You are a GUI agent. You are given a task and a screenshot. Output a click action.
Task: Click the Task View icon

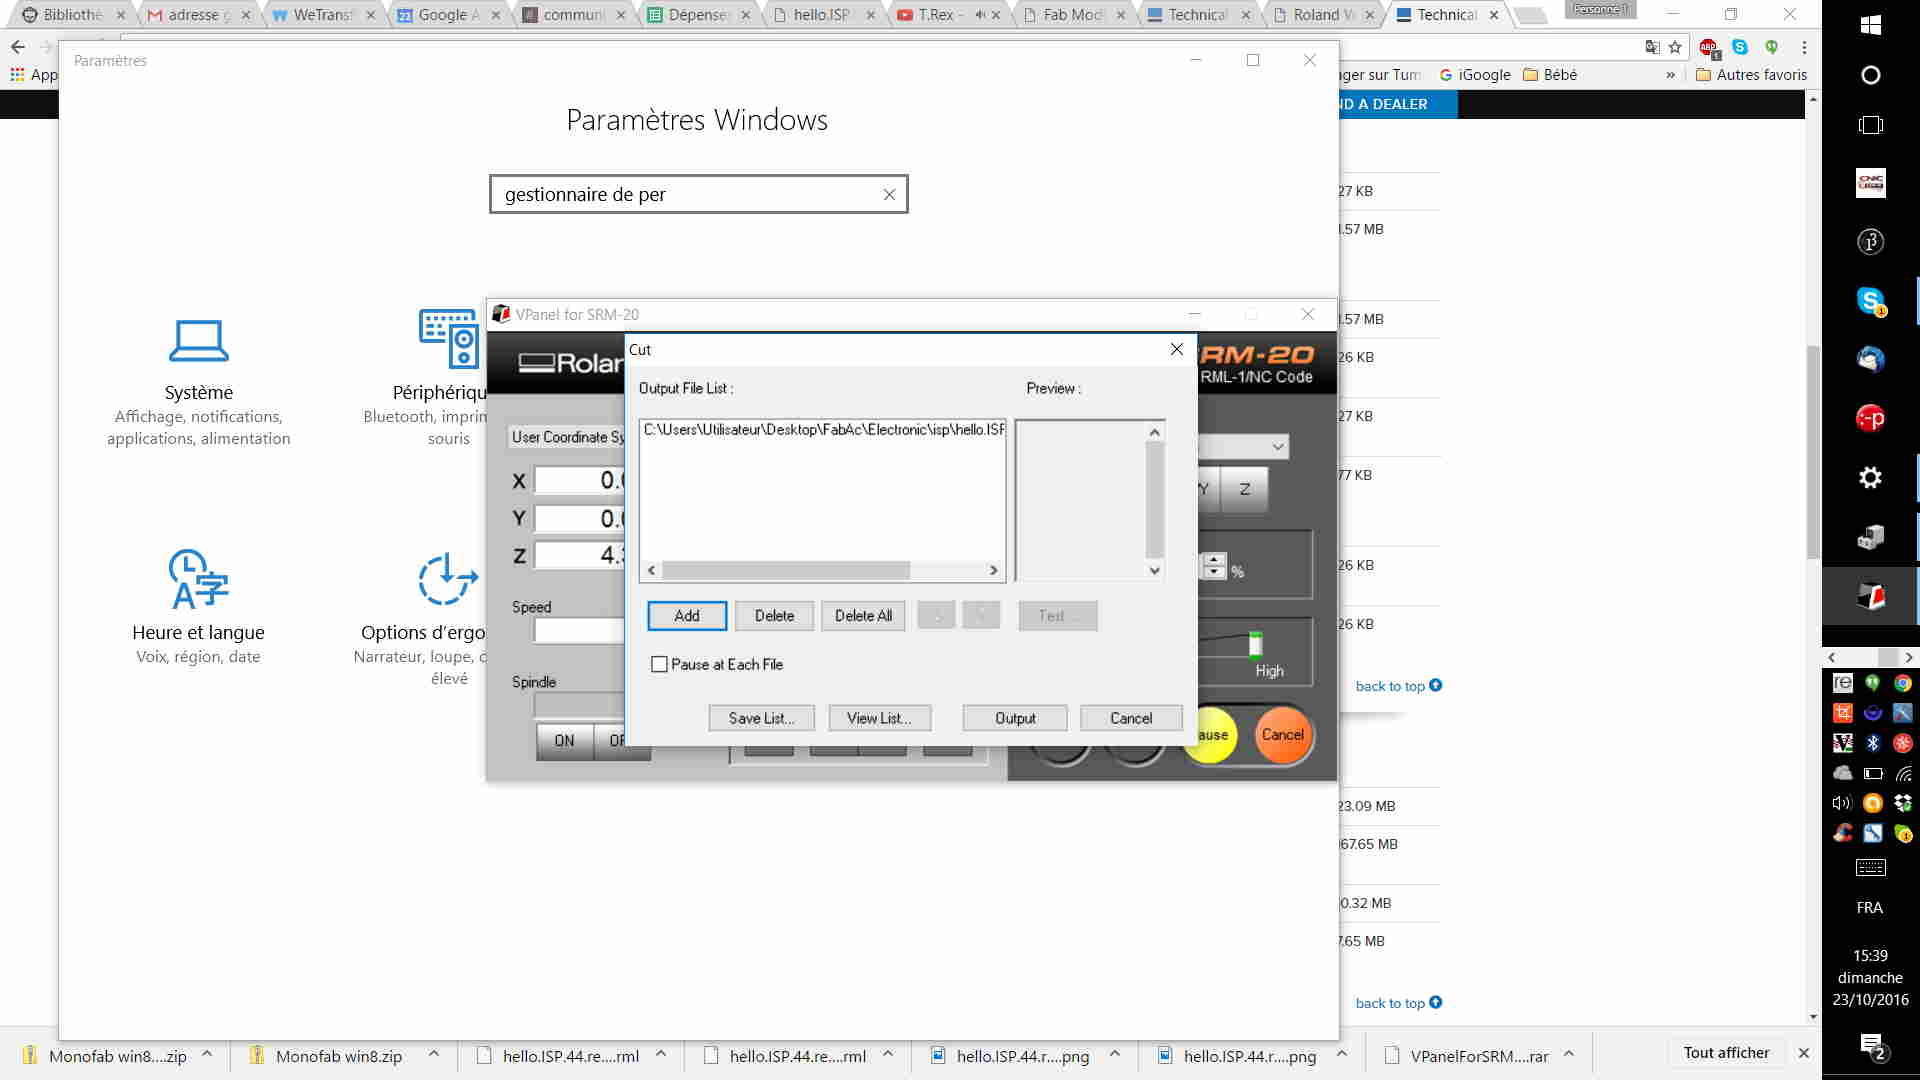tap(1870, 125)
